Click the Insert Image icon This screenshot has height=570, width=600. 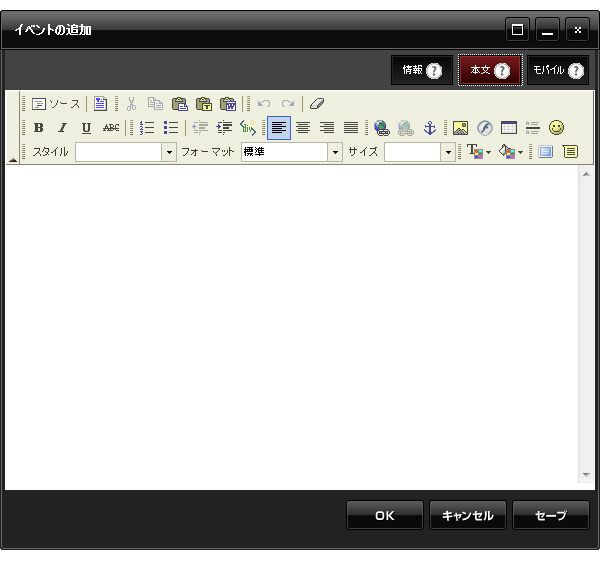[x=460, y=128]
